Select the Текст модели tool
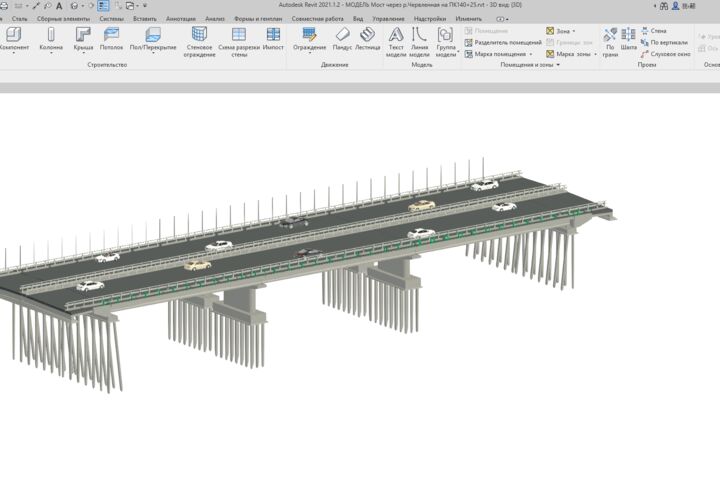The height and width of the screenshot is (480, 720). coord(396,42)
